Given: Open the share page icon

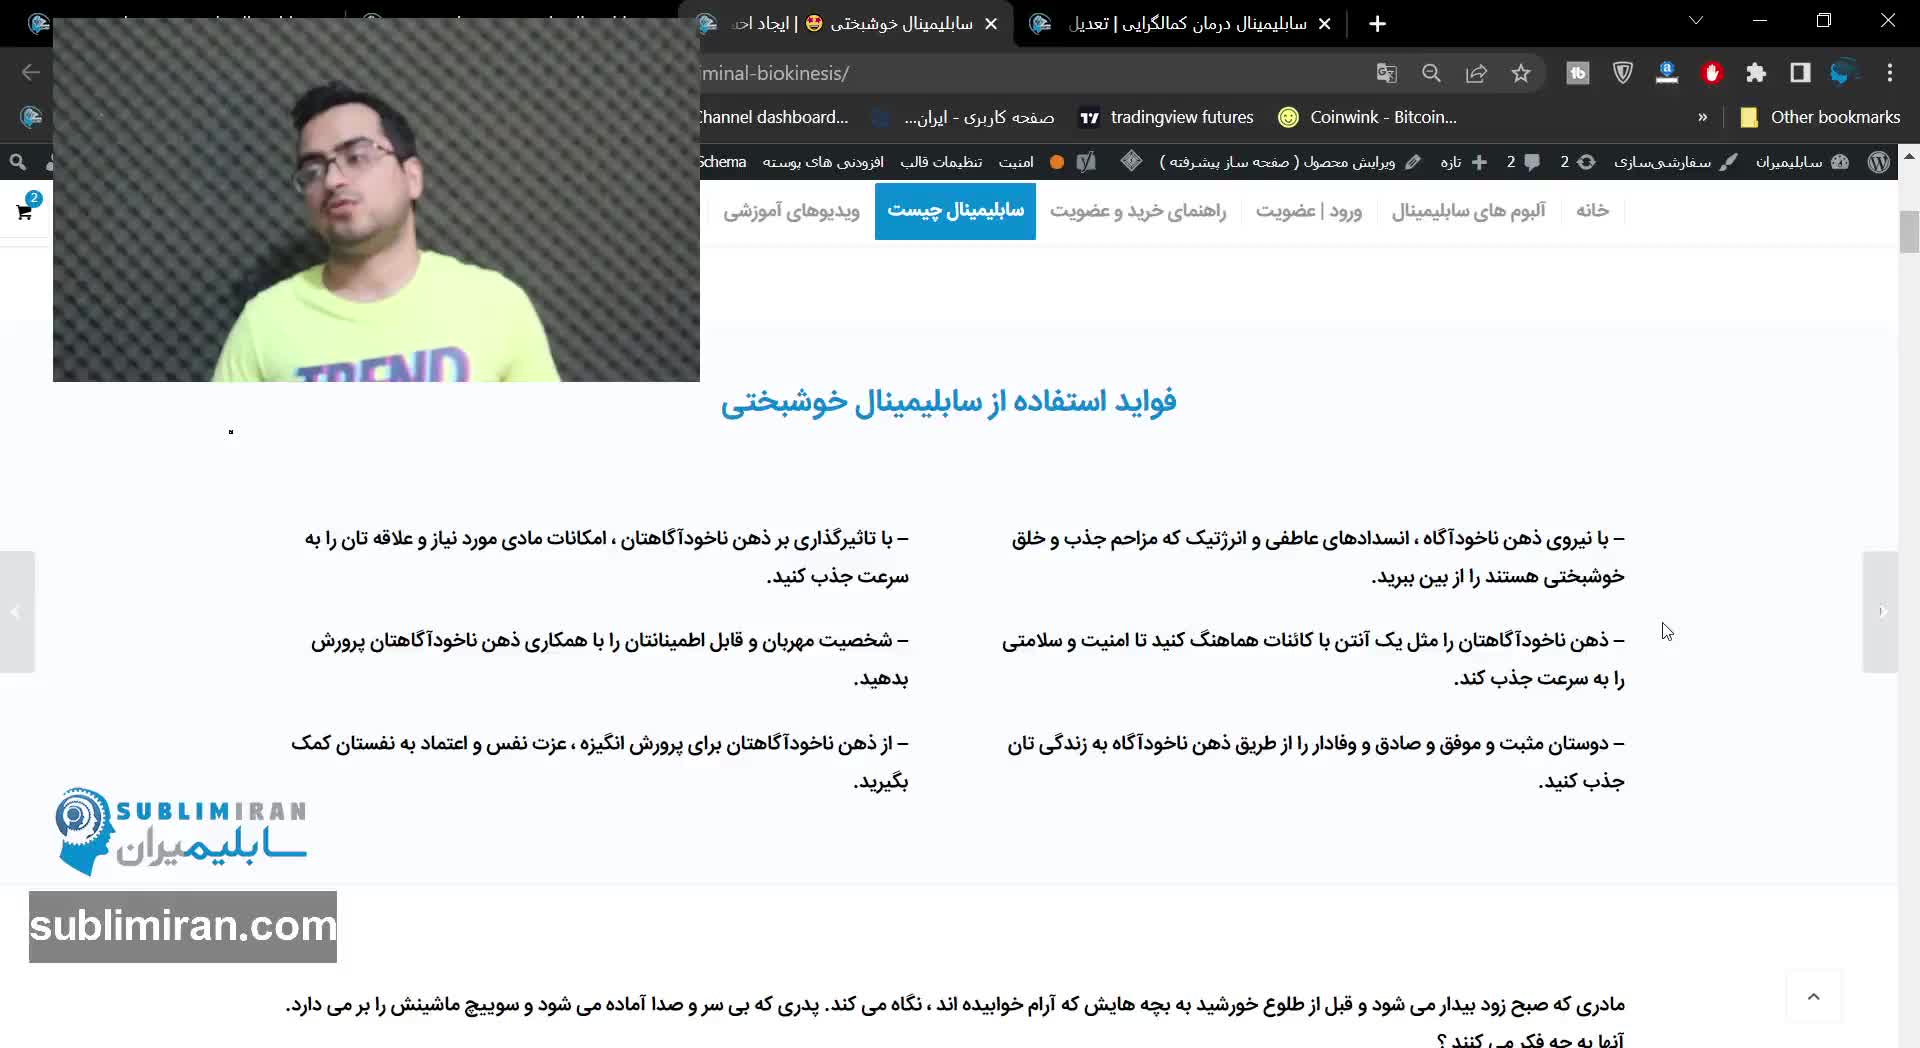Looking at the screenshot, I should (x=1476, y=73).
